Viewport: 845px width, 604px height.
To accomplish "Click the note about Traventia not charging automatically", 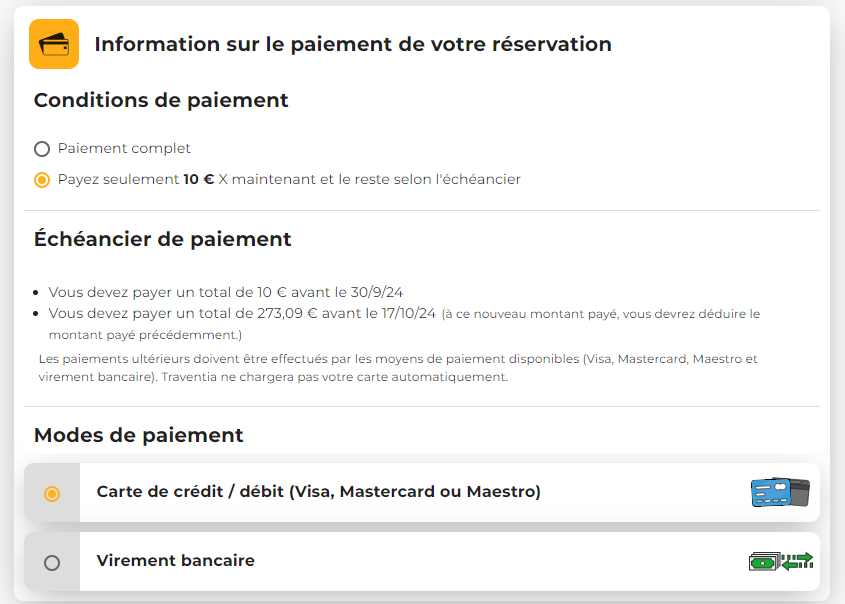I will click(x=273, y=377).
